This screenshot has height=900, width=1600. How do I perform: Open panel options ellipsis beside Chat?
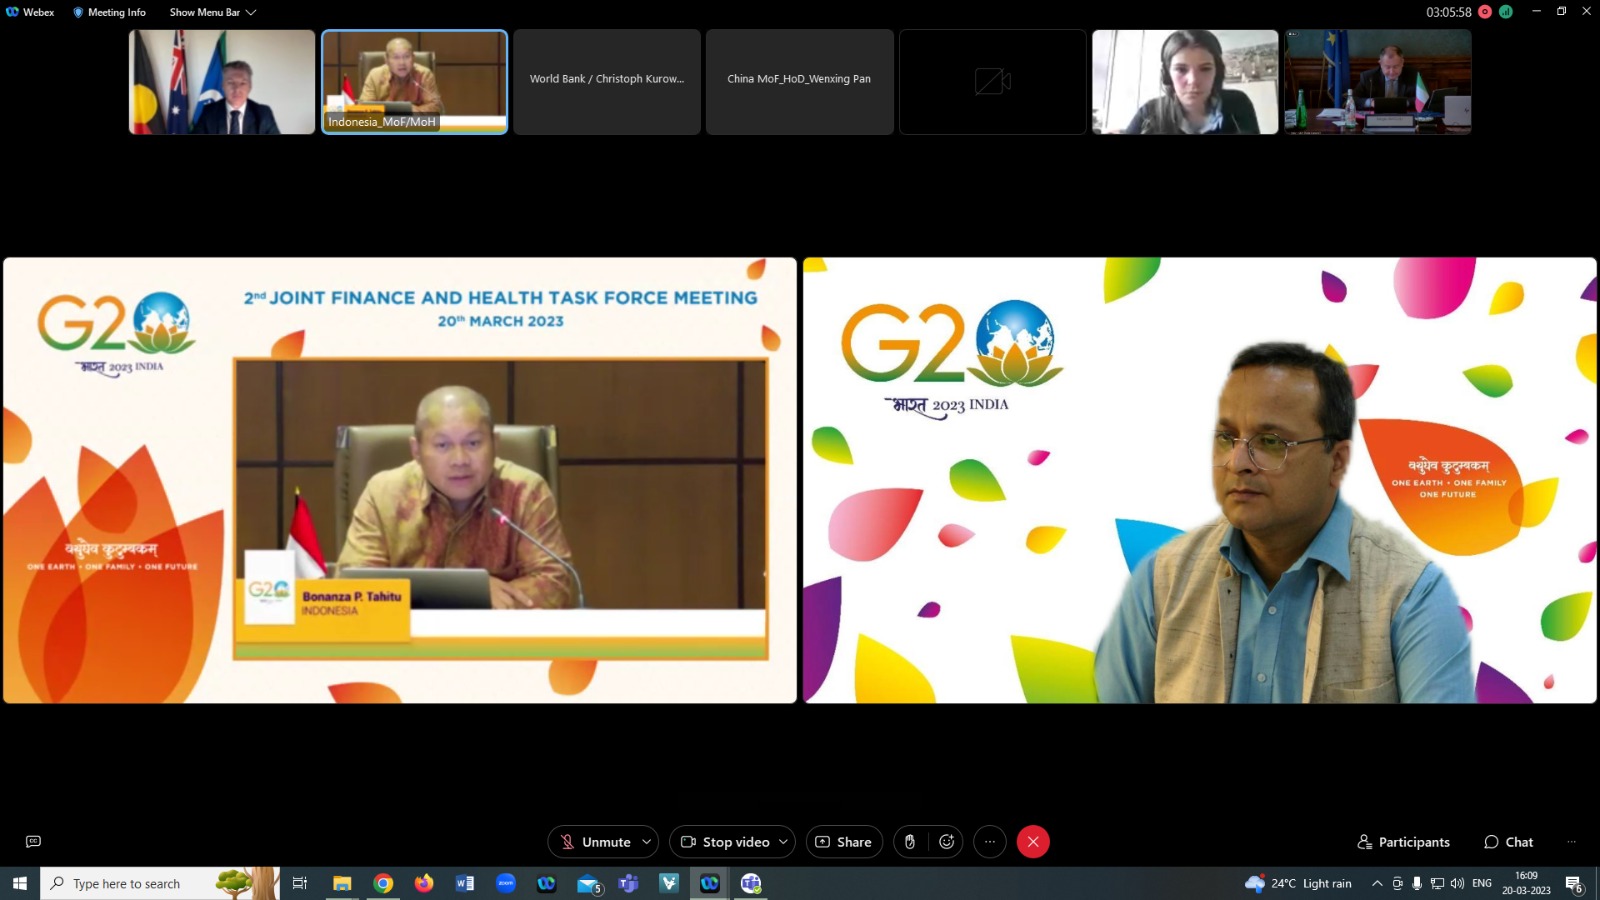click(1571, 842)
